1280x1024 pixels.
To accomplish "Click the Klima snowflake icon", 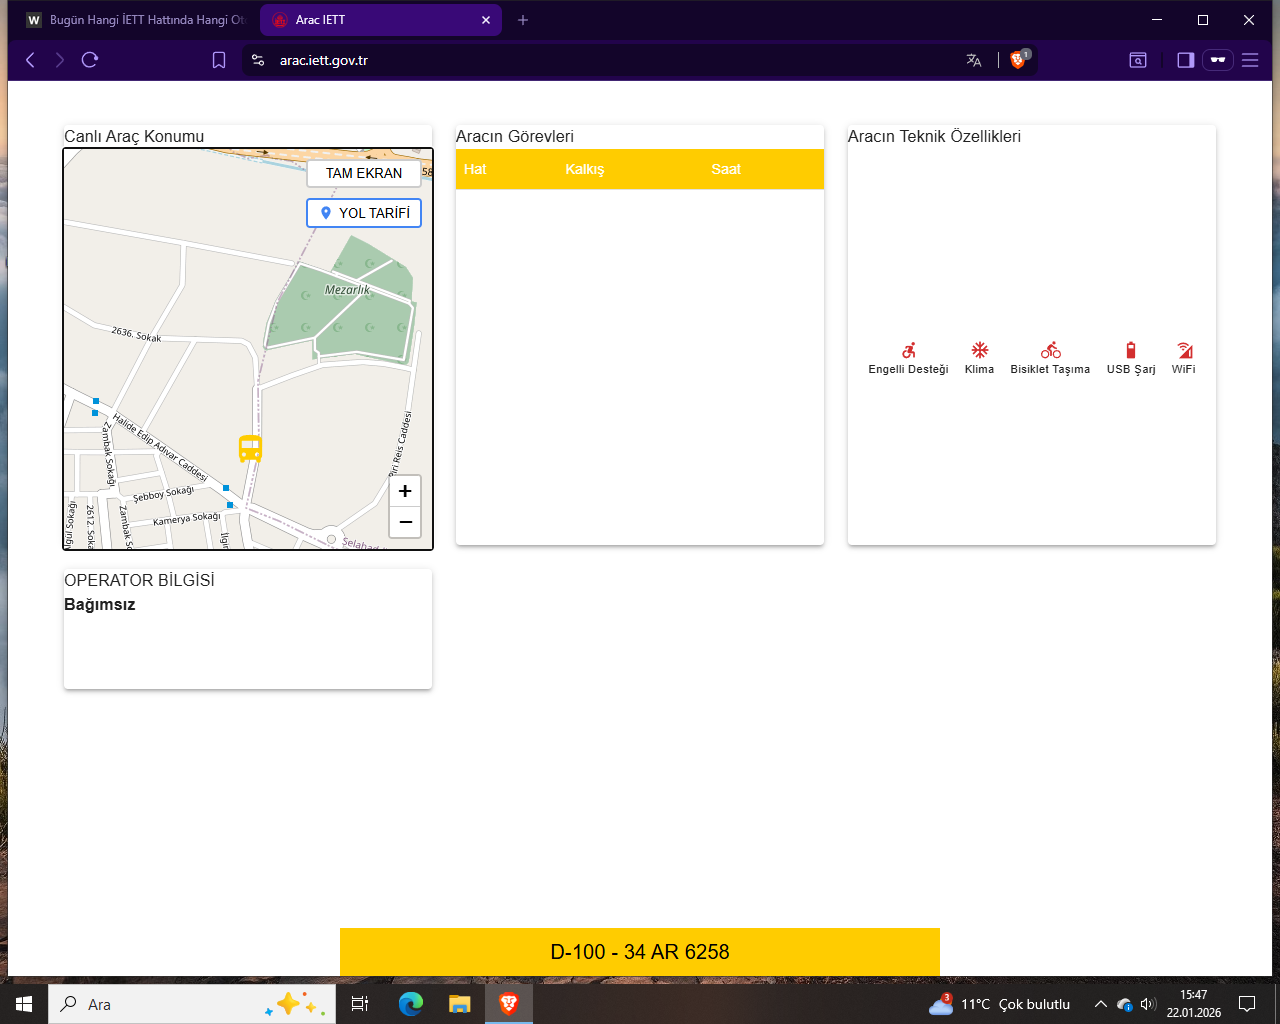I will click(x=979, y=350).
